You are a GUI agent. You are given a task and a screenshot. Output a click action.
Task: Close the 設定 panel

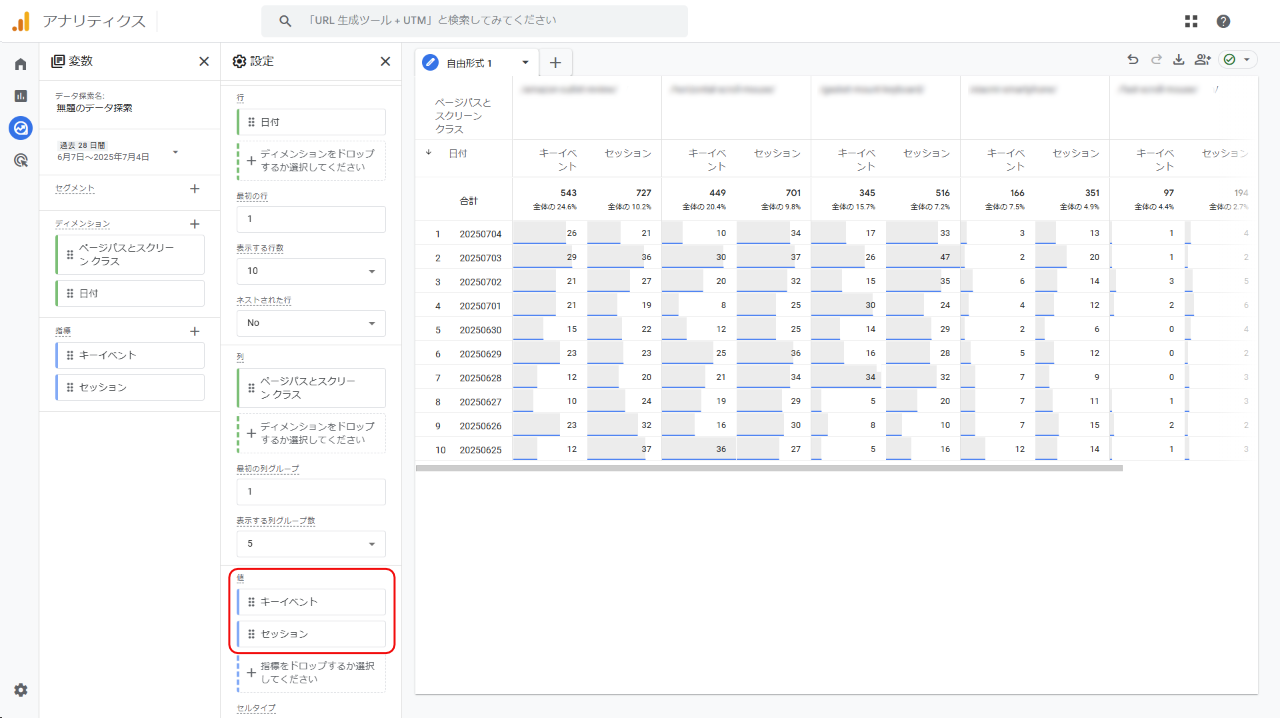[x=385, y=61]
